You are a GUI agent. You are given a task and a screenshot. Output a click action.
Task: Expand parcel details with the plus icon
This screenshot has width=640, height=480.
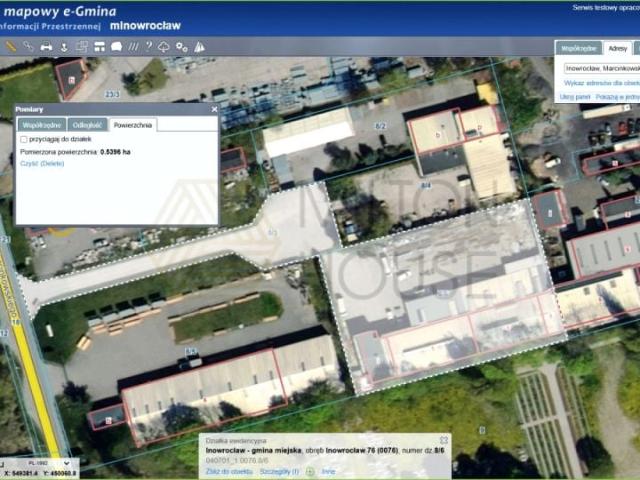pyautogui.click(x=310, y=470)
